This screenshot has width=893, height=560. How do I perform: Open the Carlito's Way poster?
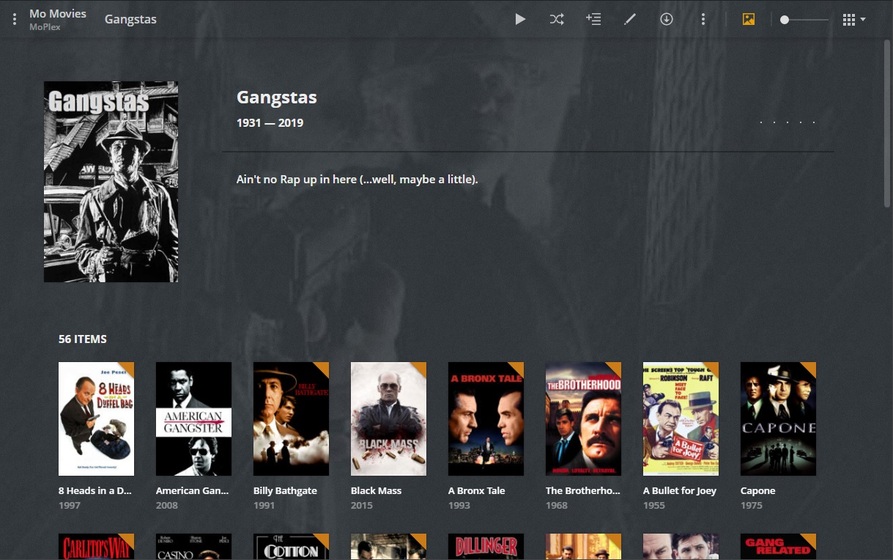tap(96, 546)
